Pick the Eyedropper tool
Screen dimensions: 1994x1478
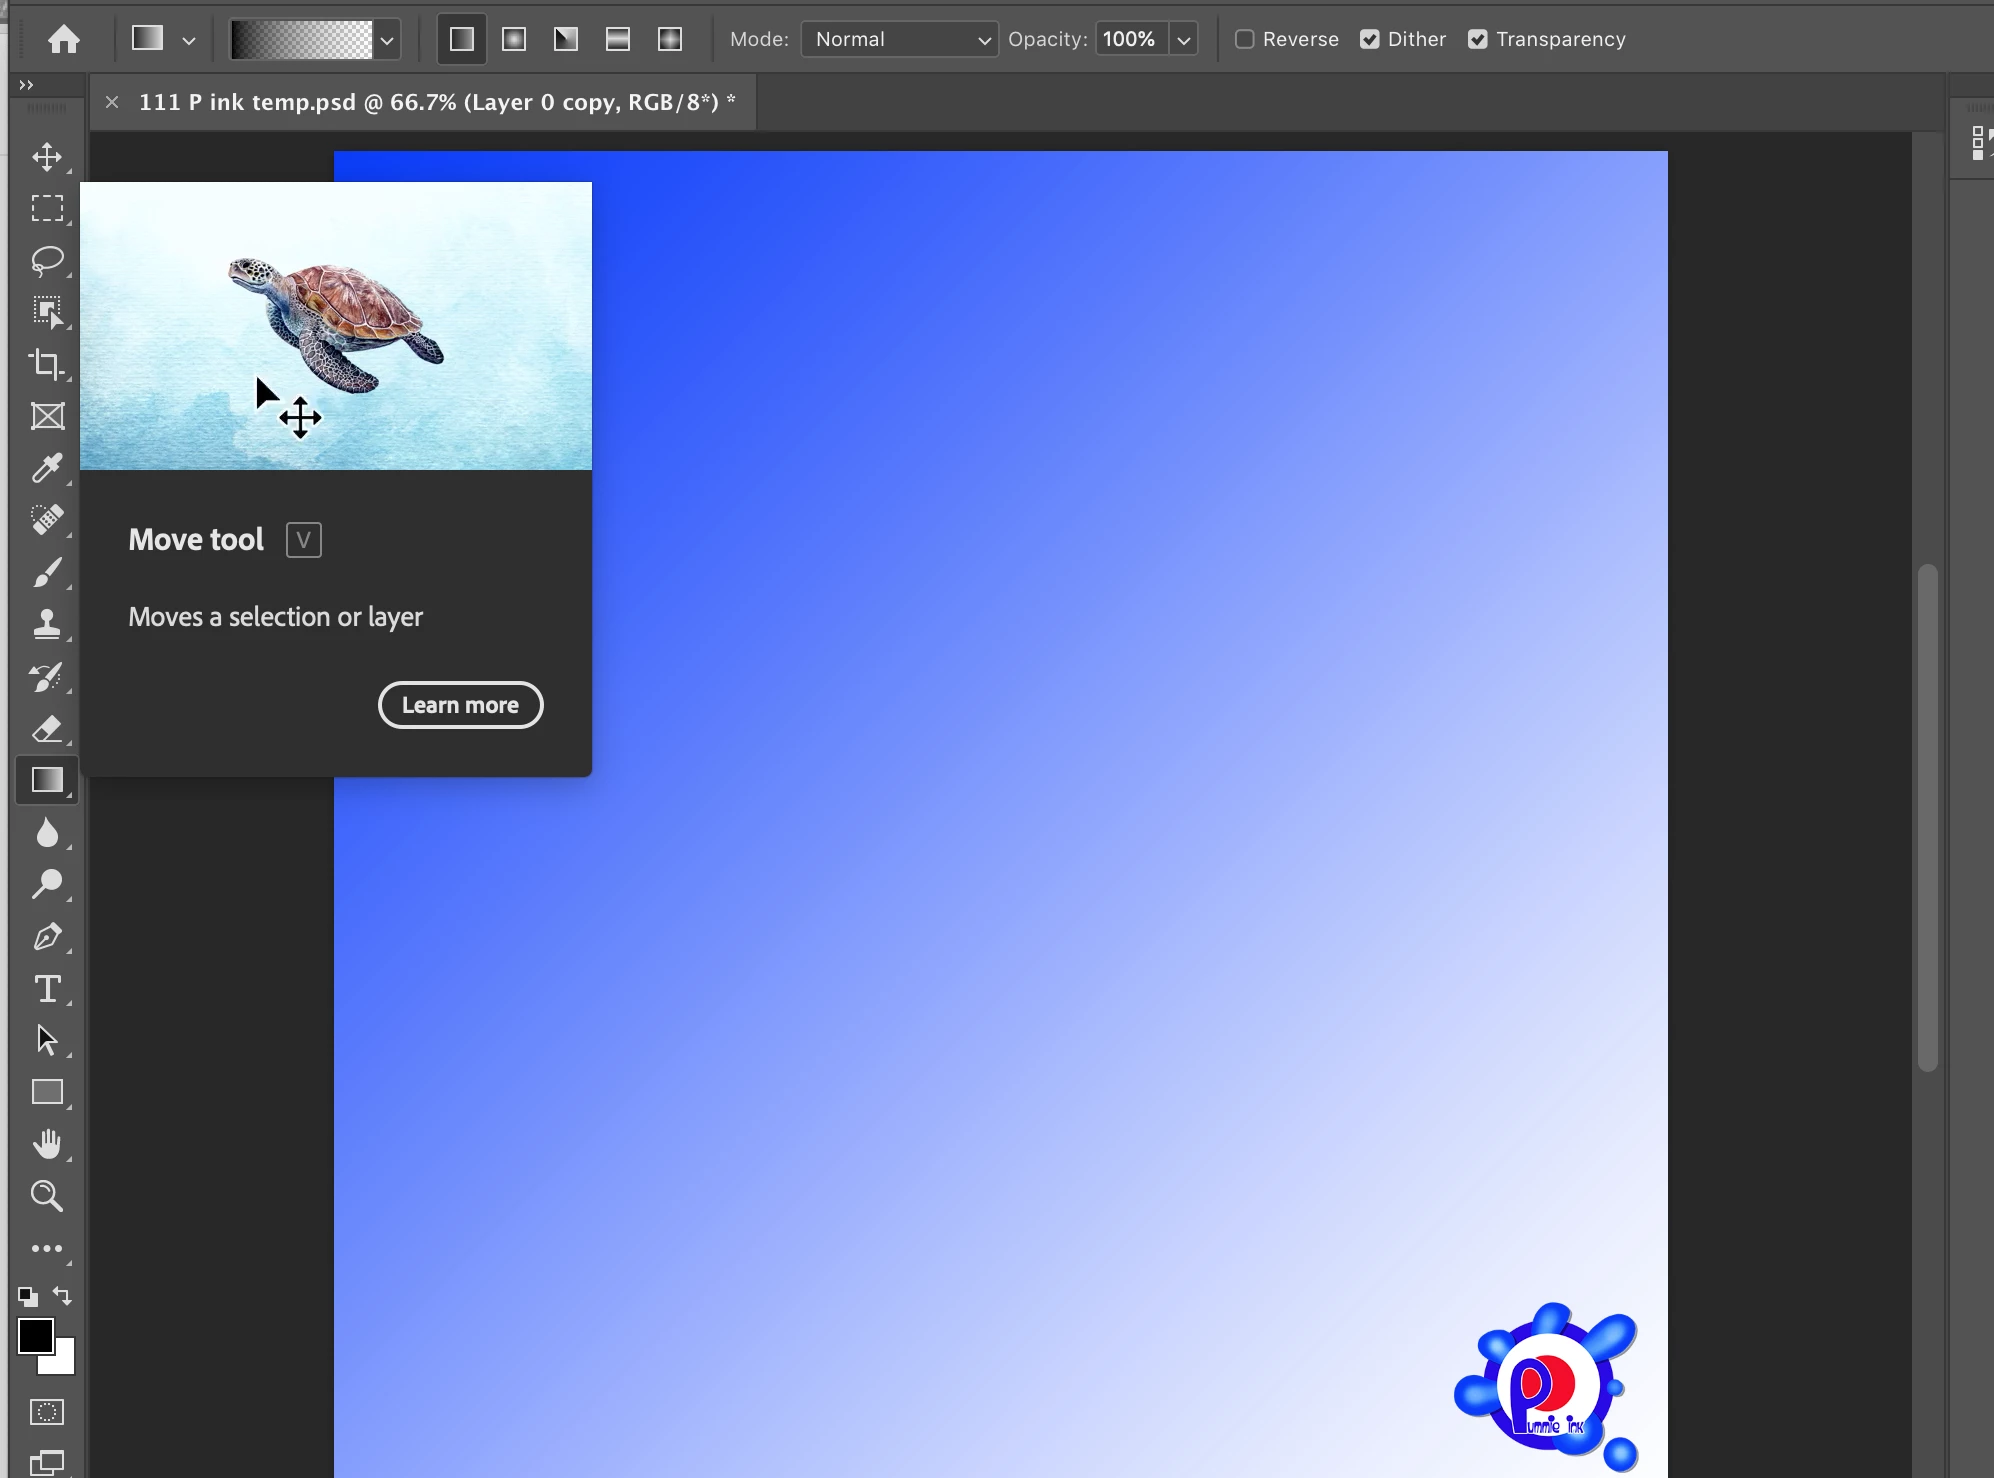(47, 468)
